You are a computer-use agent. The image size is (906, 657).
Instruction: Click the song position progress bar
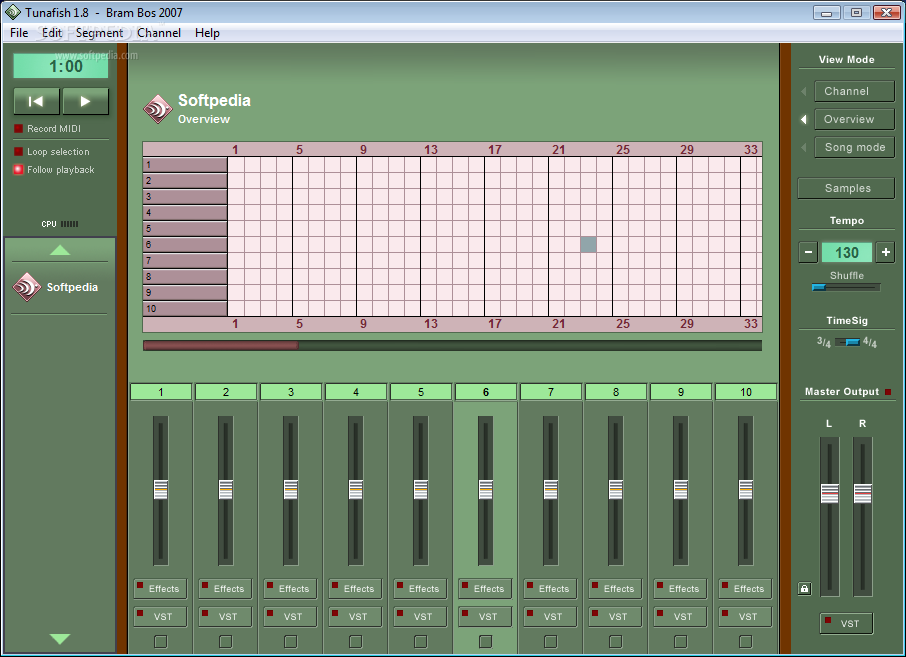click(452, 346)
